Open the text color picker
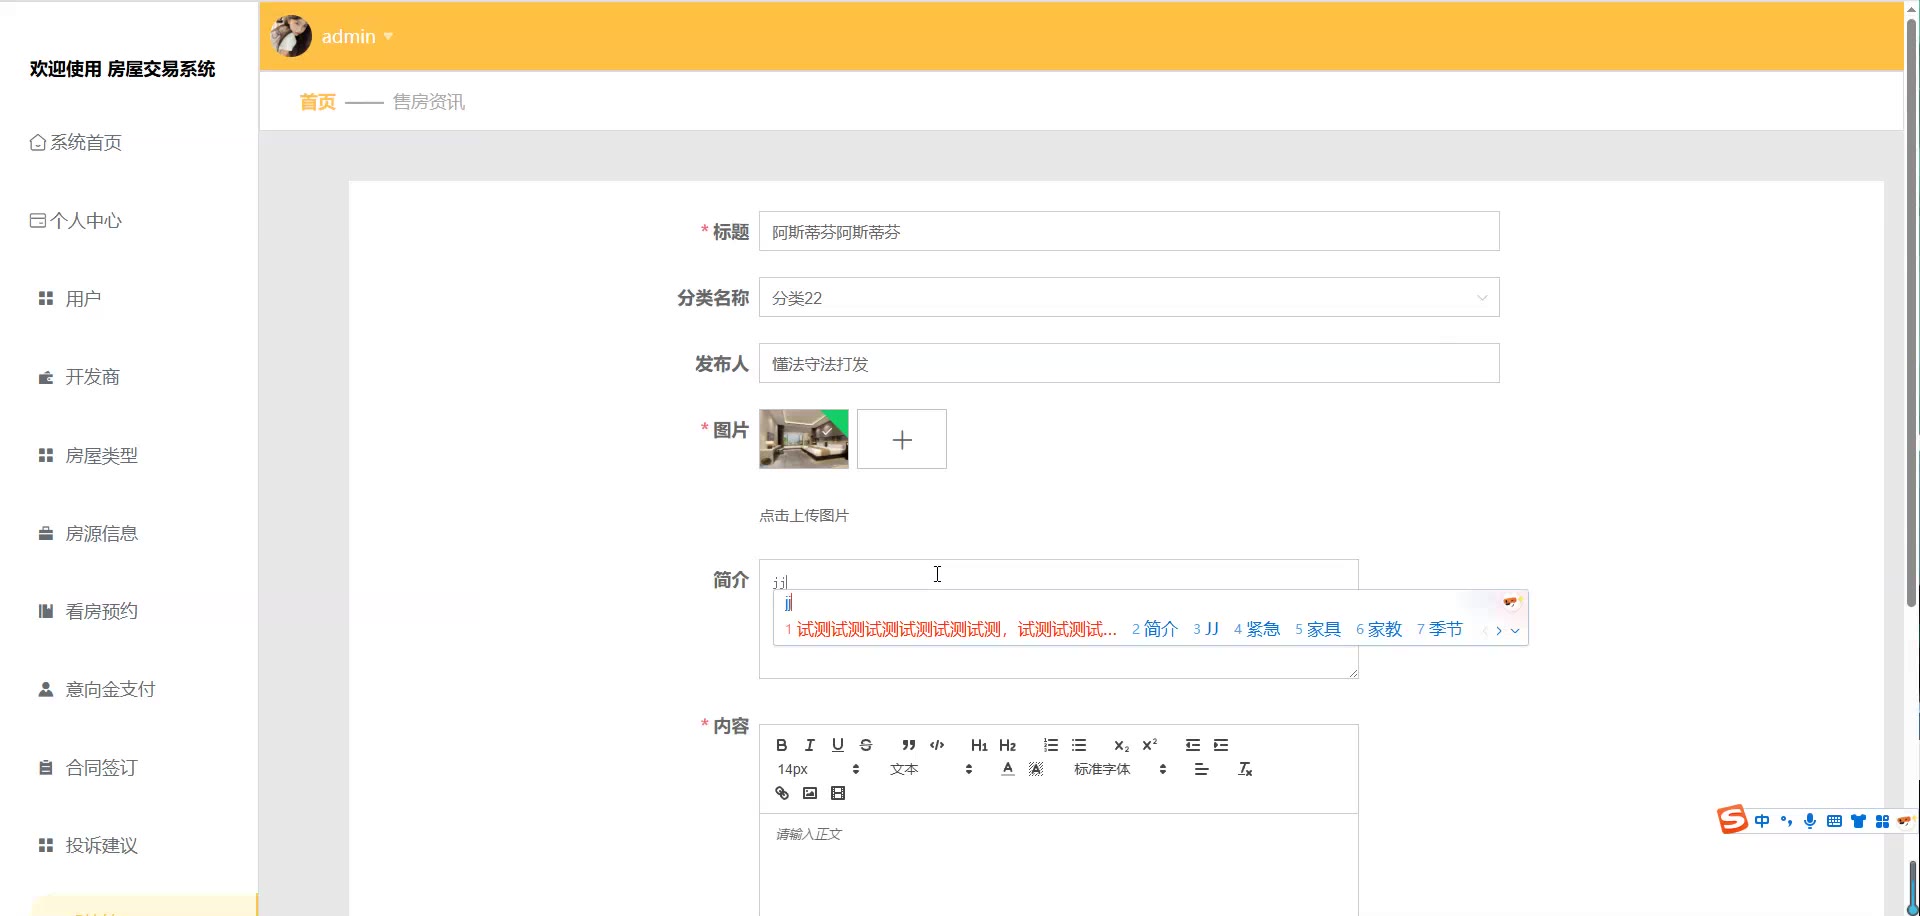The image size is (1920, 916). click(x=1007, y=769)
